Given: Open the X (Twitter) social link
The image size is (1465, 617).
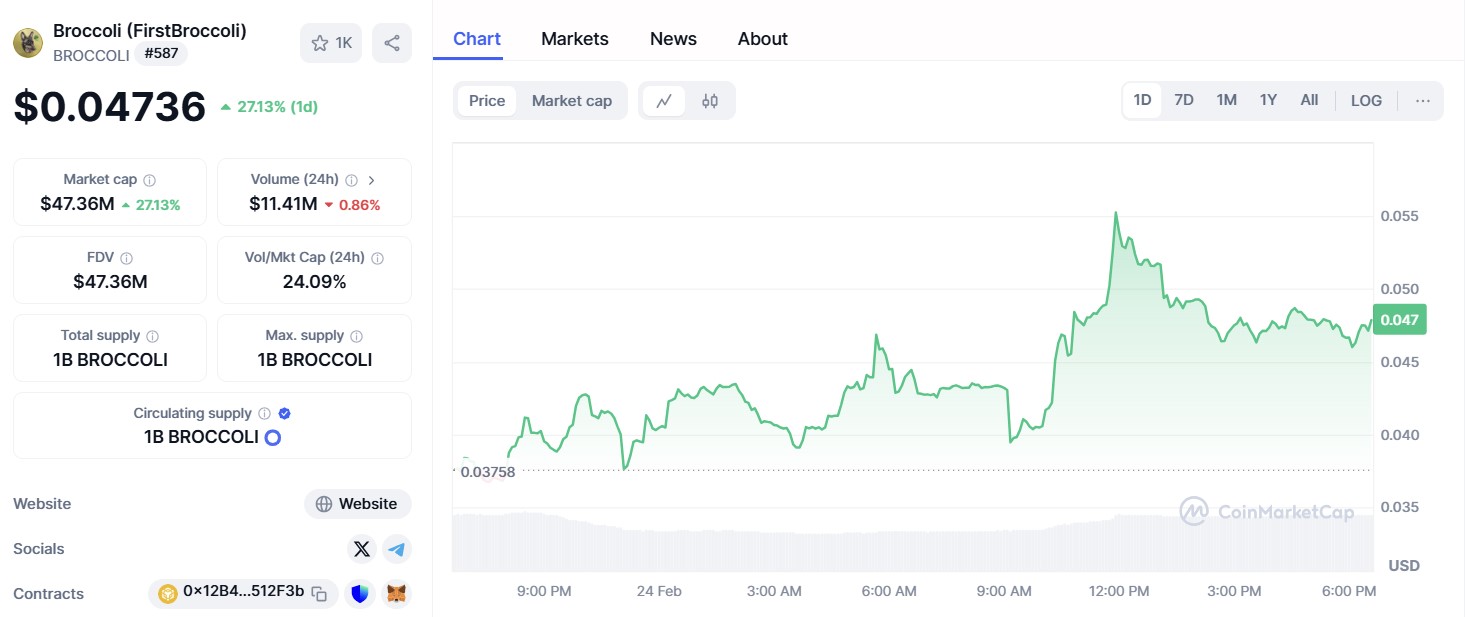Looking at the screenshot, I should point(362,549).
